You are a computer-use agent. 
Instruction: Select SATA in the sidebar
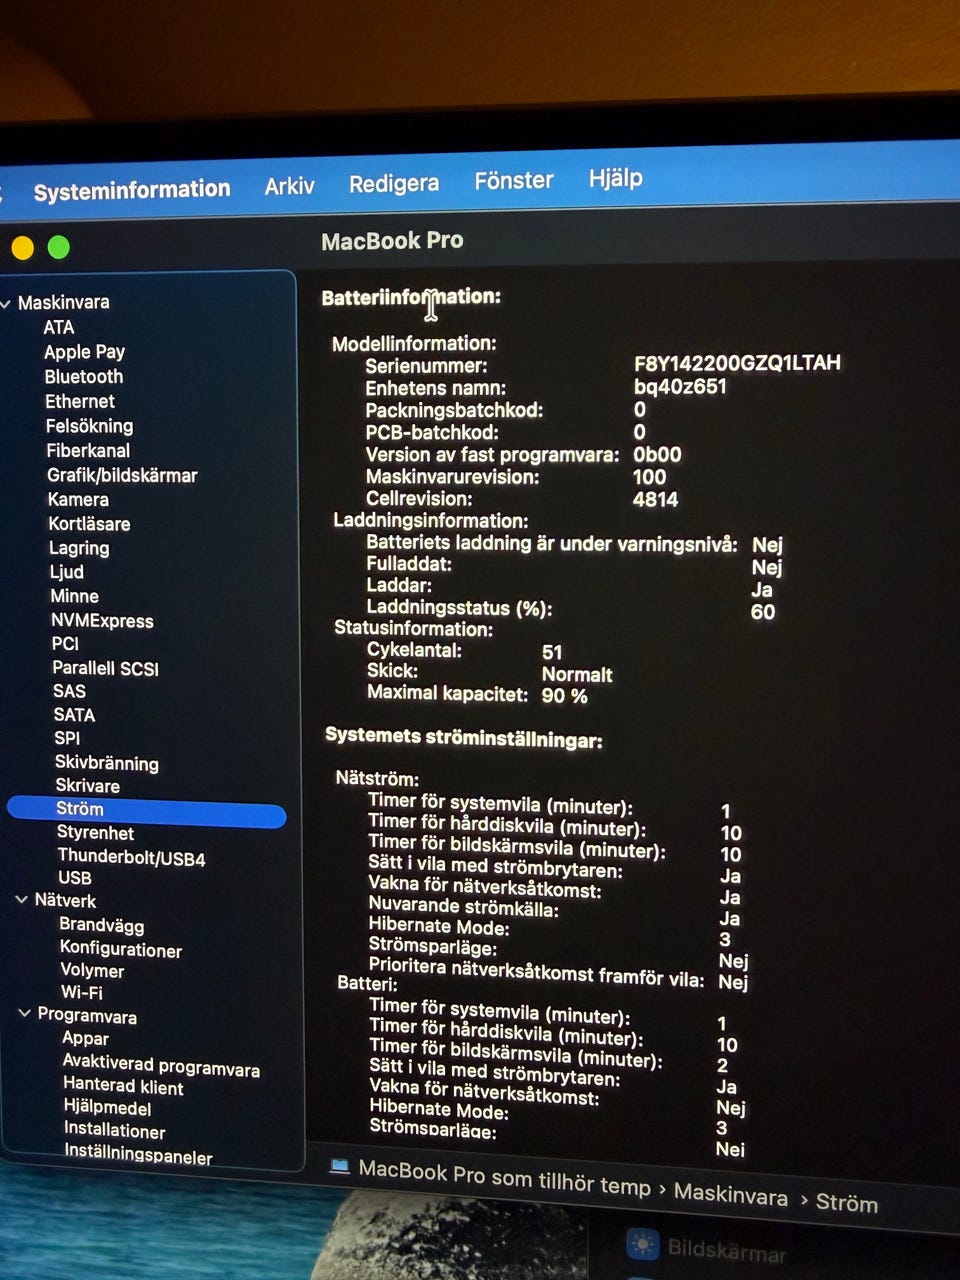[x=74, y=715]
